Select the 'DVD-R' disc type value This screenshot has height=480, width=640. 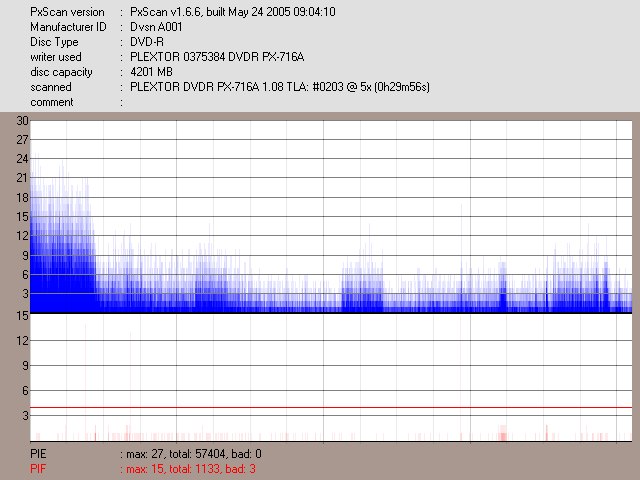[147, 42]
